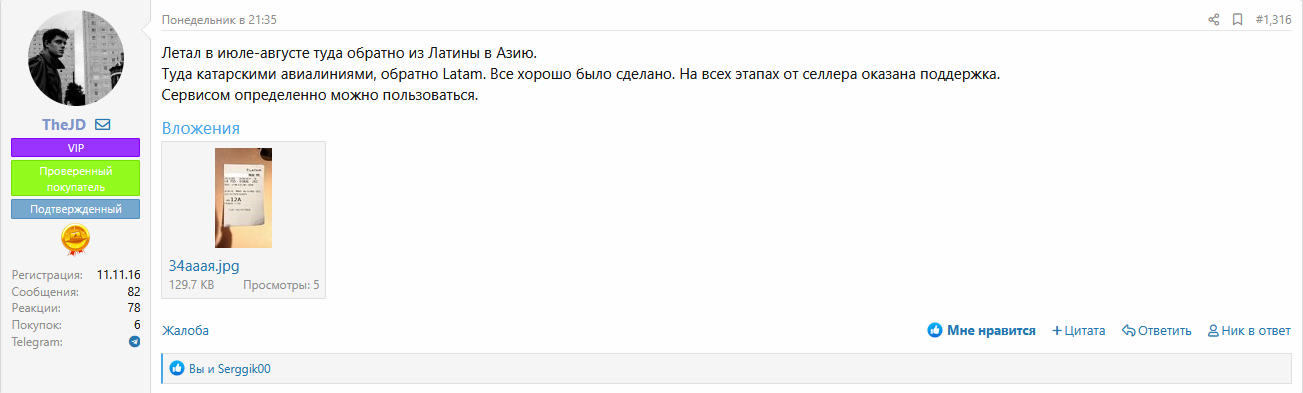
Task: Click the Ответить reply button
Action: (x=1157, y=331)
